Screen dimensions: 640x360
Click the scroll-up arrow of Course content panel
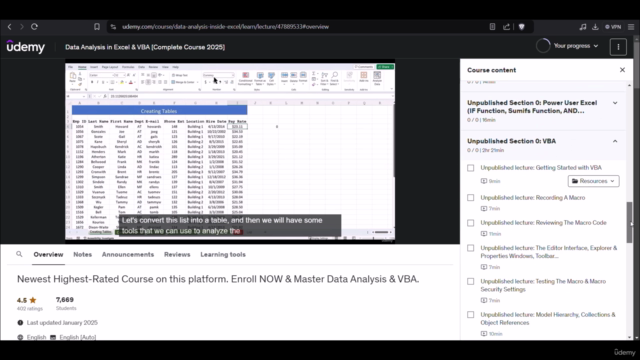[x=629, y=85]
